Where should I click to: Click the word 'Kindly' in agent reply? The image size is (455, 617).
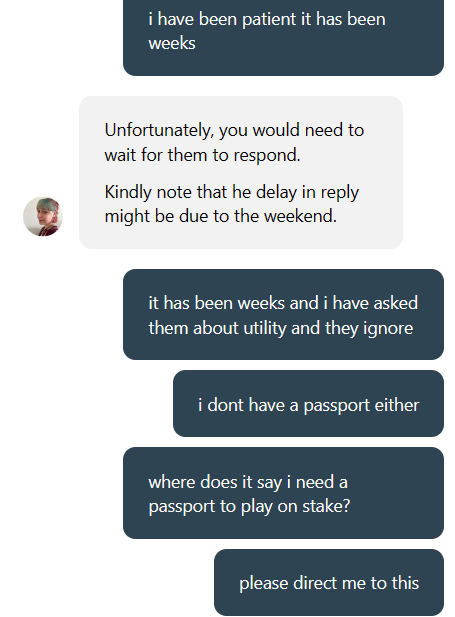pos(128,192)
